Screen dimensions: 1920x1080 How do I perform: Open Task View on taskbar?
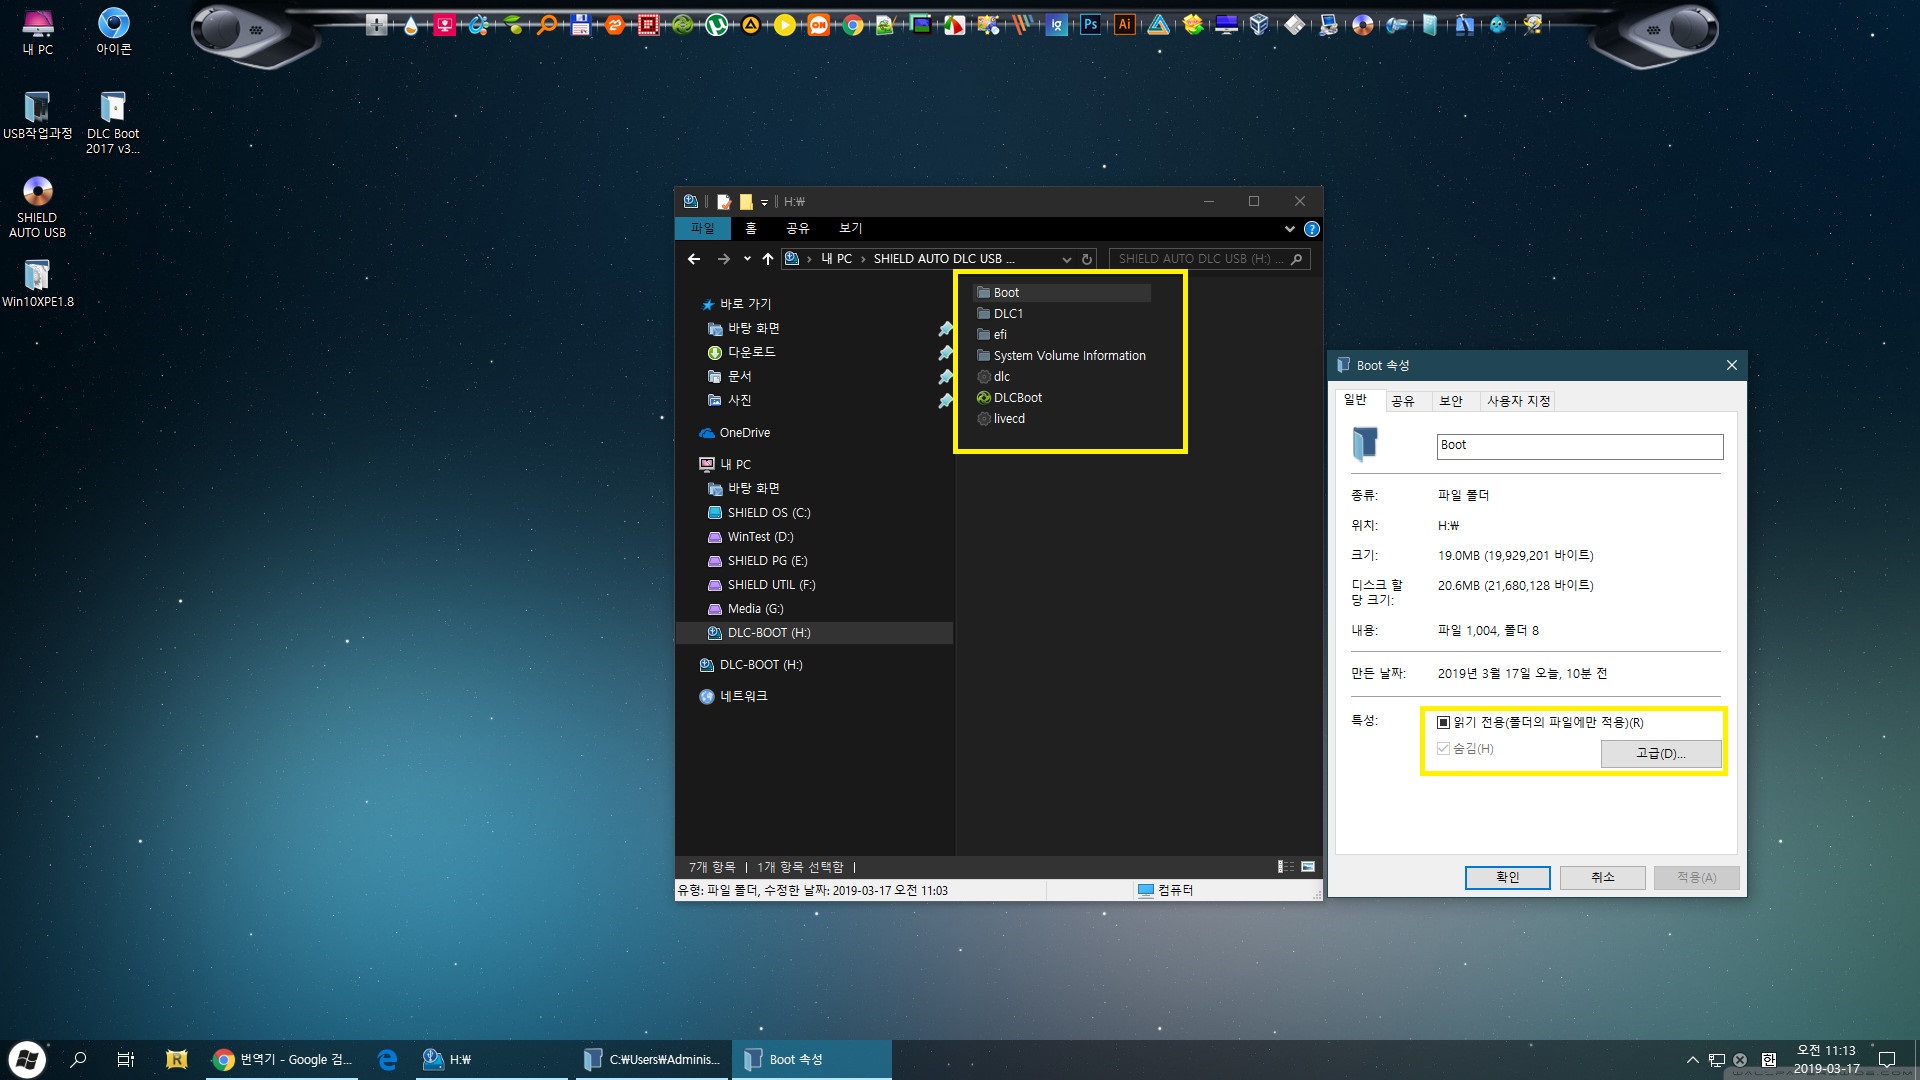point(126,1059)
